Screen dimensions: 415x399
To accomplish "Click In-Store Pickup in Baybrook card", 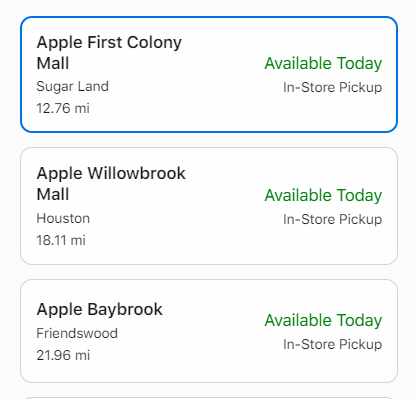I will [332, 344].
